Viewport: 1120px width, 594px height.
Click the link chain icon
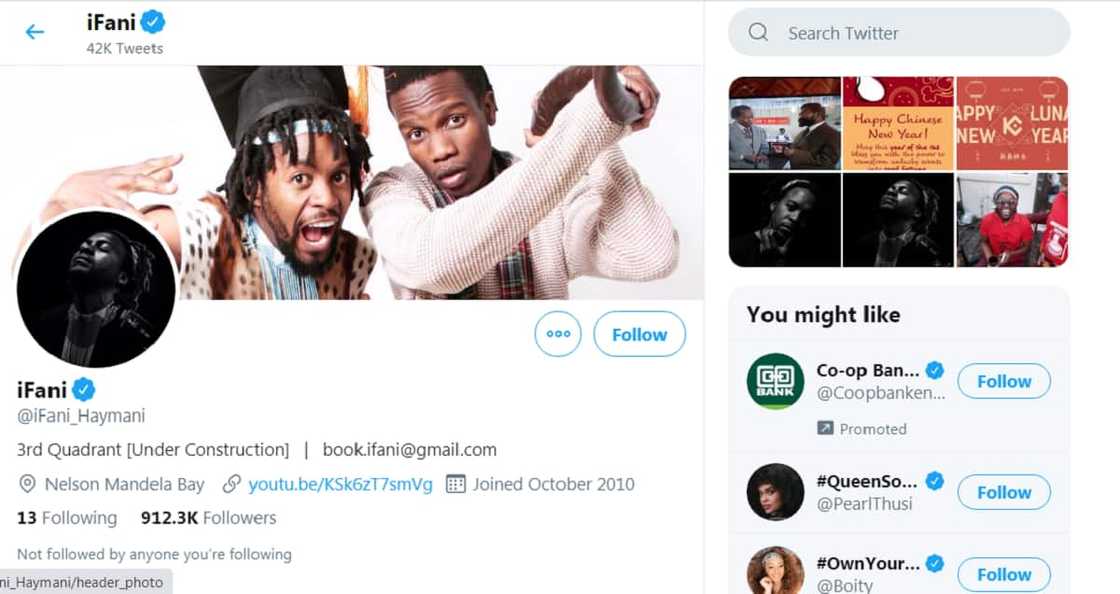[x=232, y=484]
